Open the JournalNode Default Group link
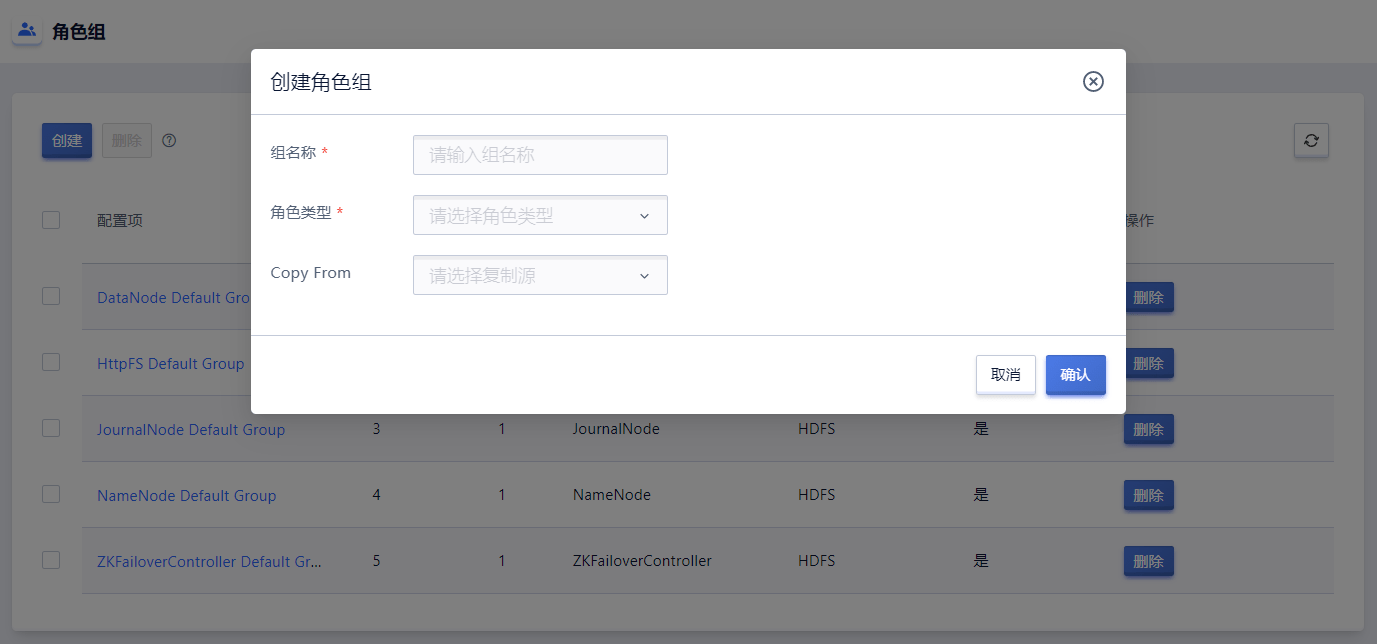Image resolution: width=1377 pixels, height=644 pixels. [x=191, y=430]
